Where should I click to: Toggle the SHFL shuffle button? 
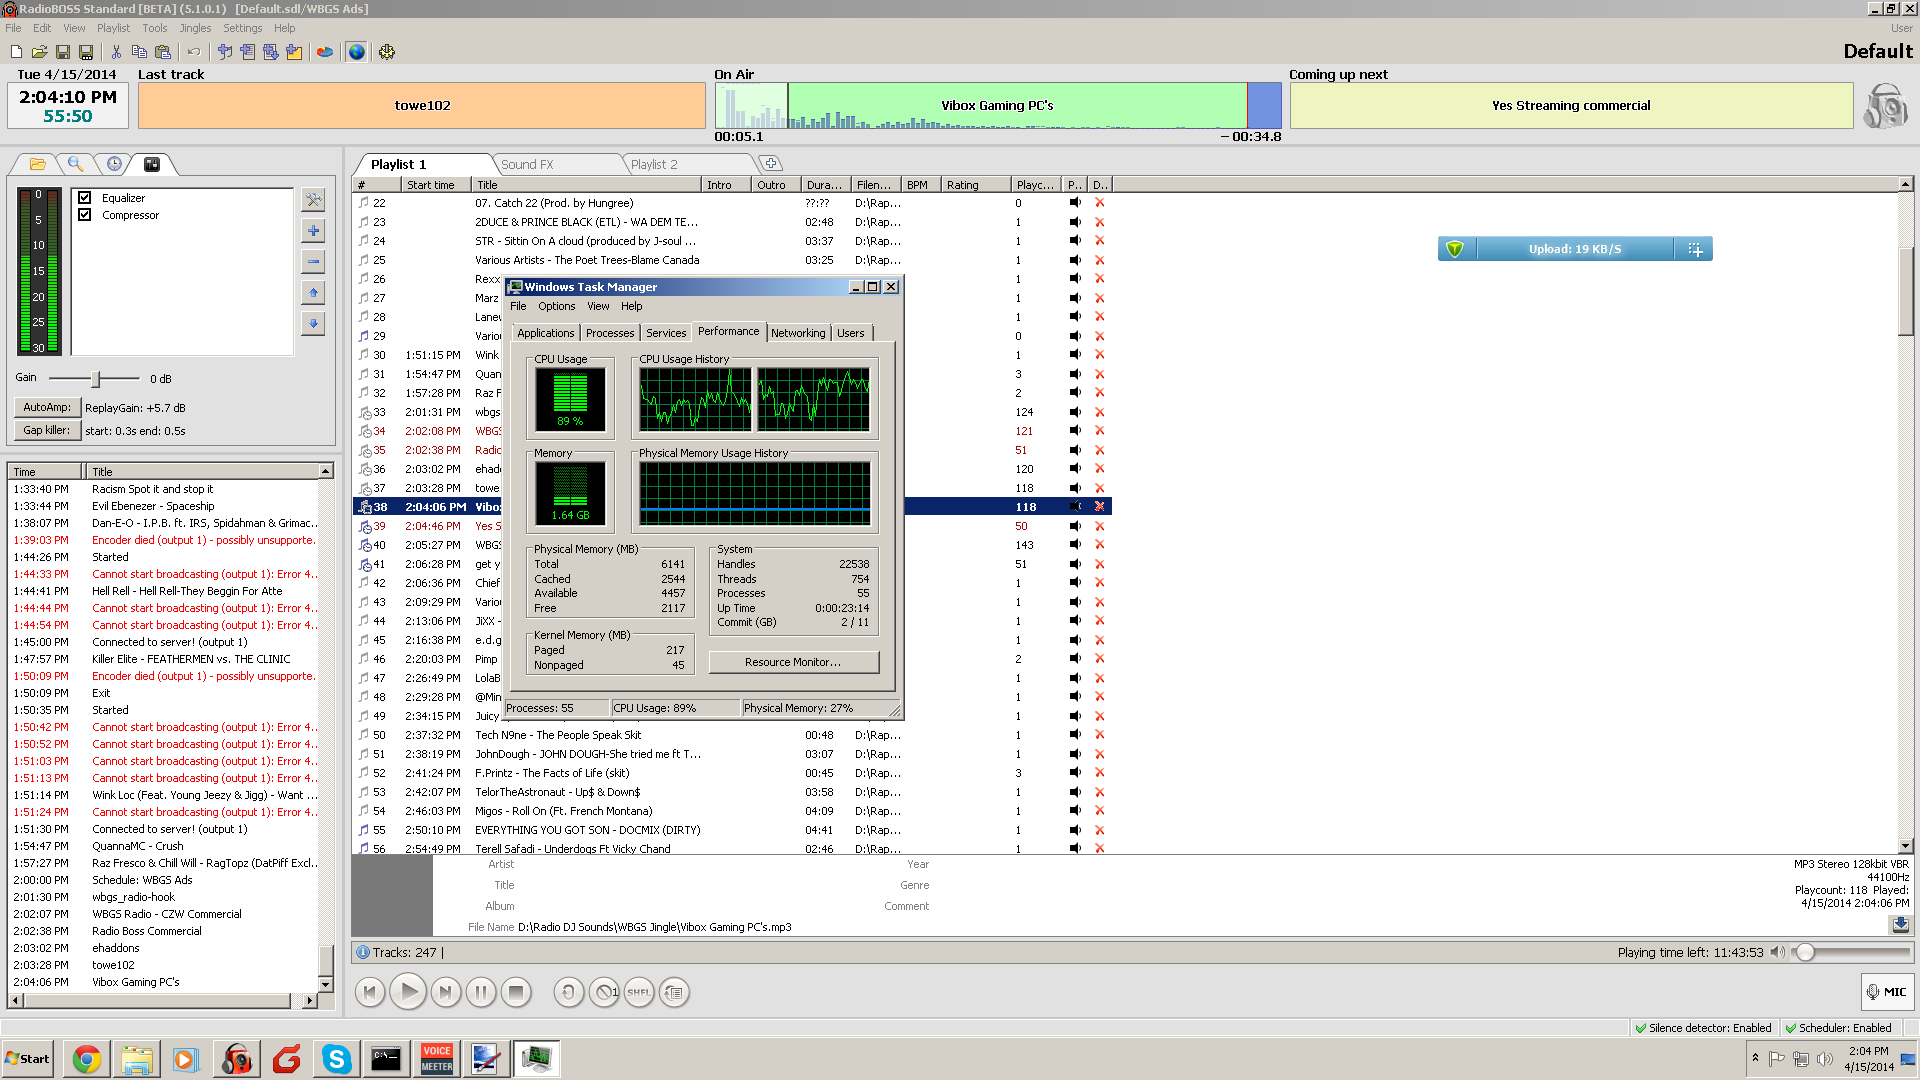click(639, 992)
